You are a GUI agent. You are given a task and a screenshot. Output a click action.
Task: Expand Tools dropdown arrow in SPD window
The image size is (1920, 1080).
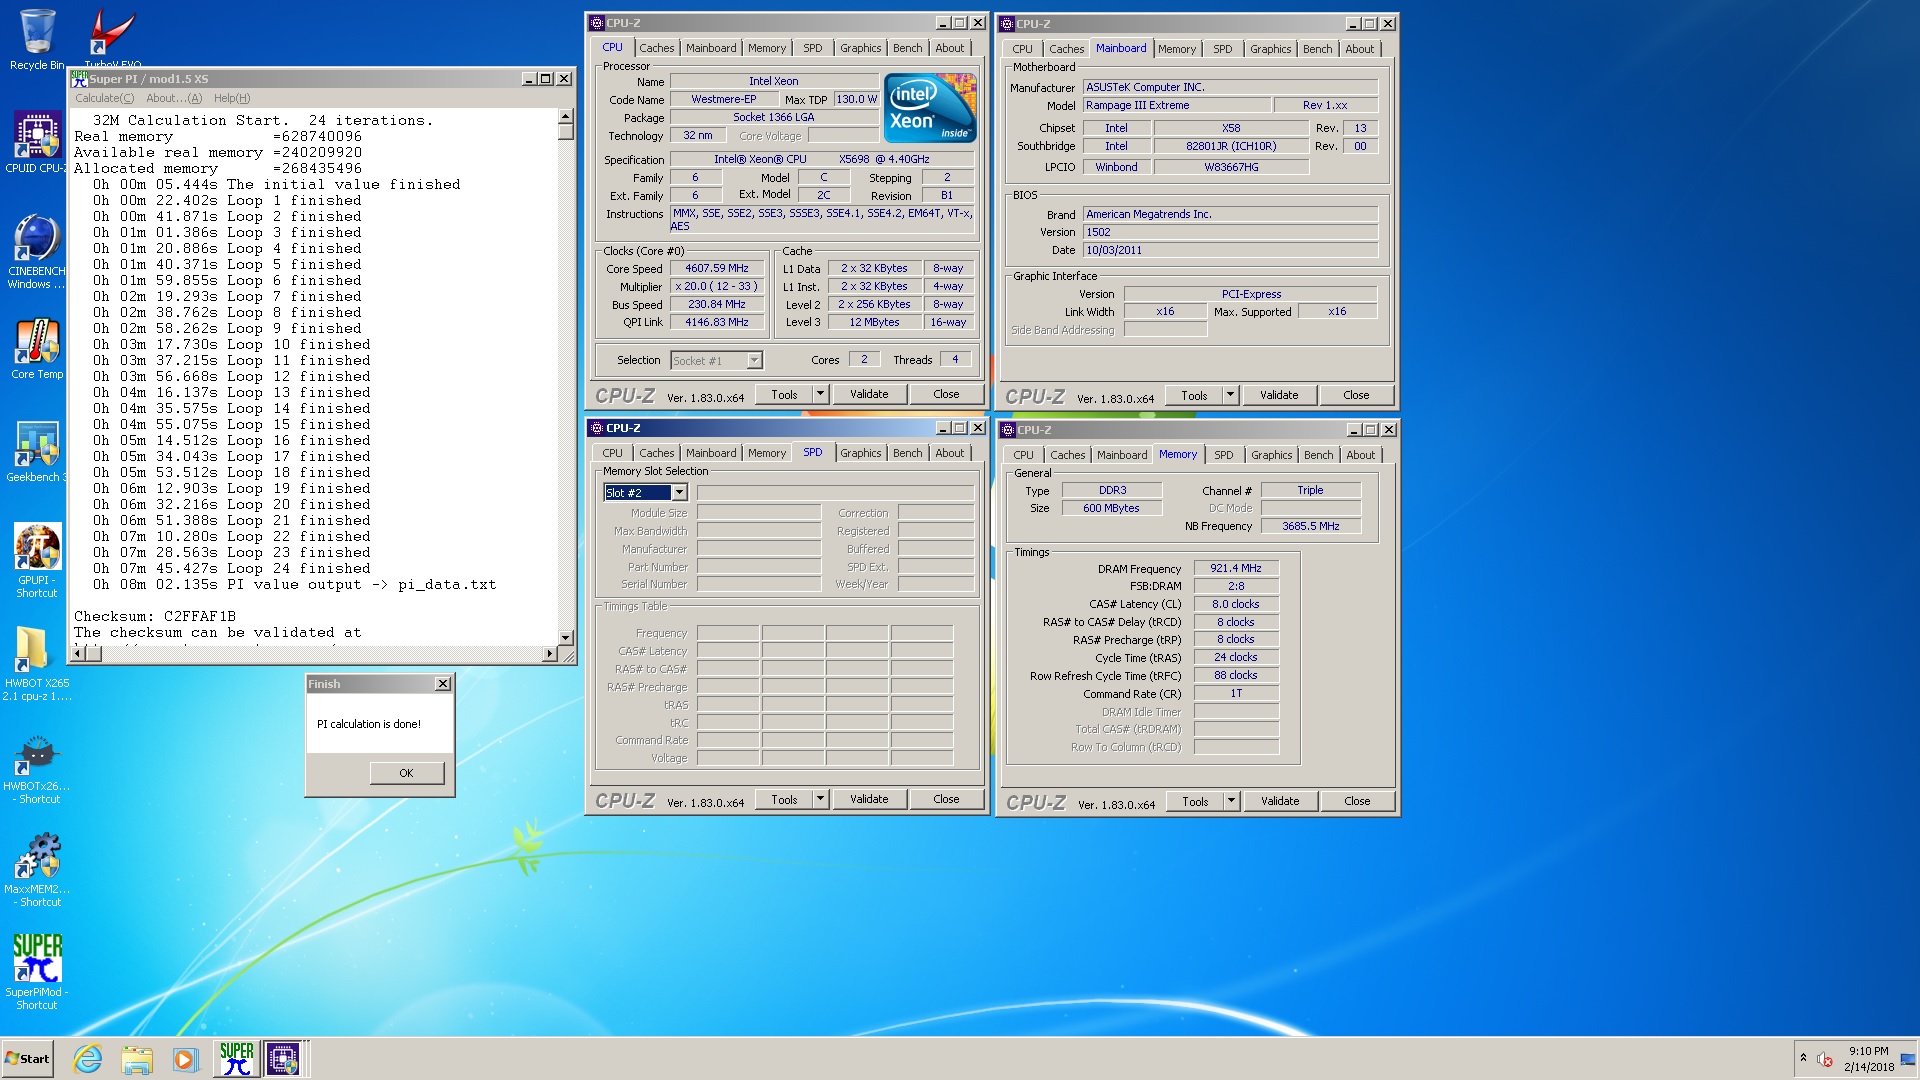pyautogui.click(x=820, y=799)
